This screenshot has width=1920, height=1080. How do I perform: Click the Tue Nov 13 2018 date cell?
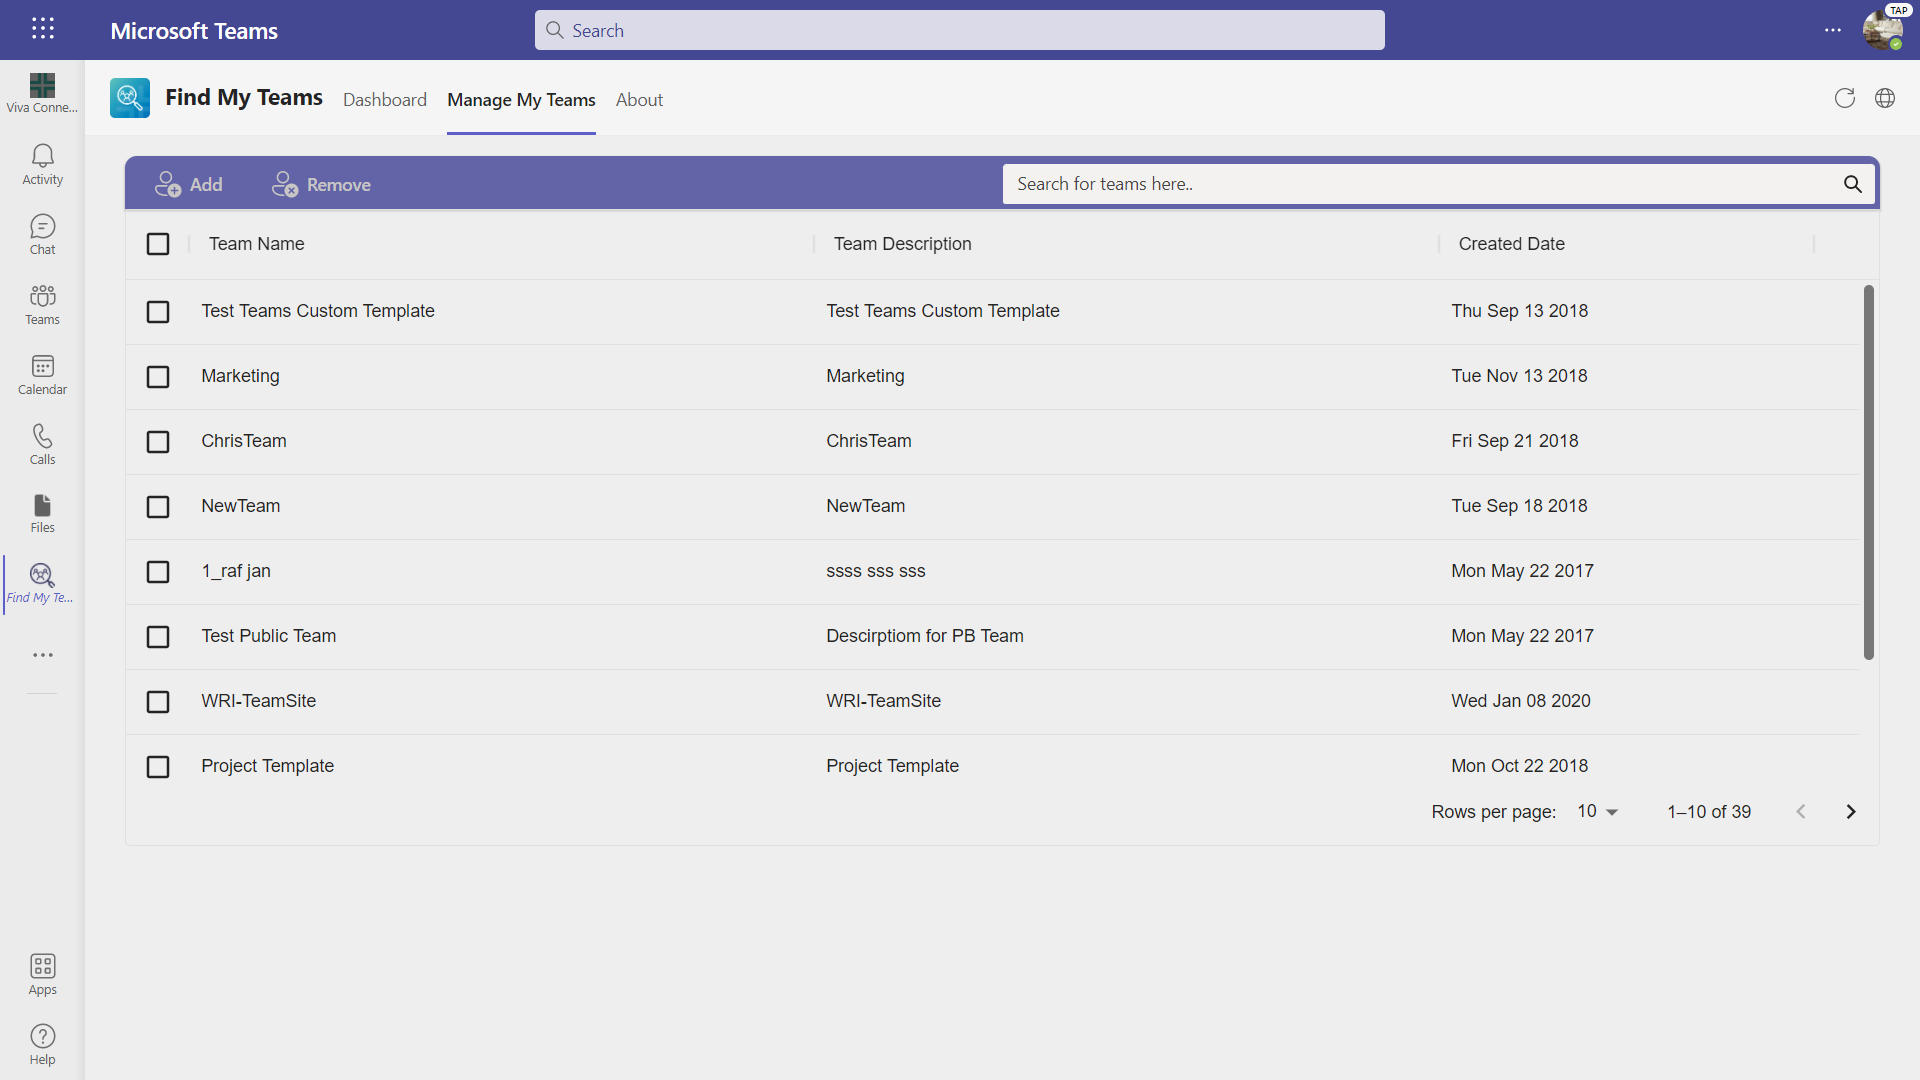(1519, 376)
